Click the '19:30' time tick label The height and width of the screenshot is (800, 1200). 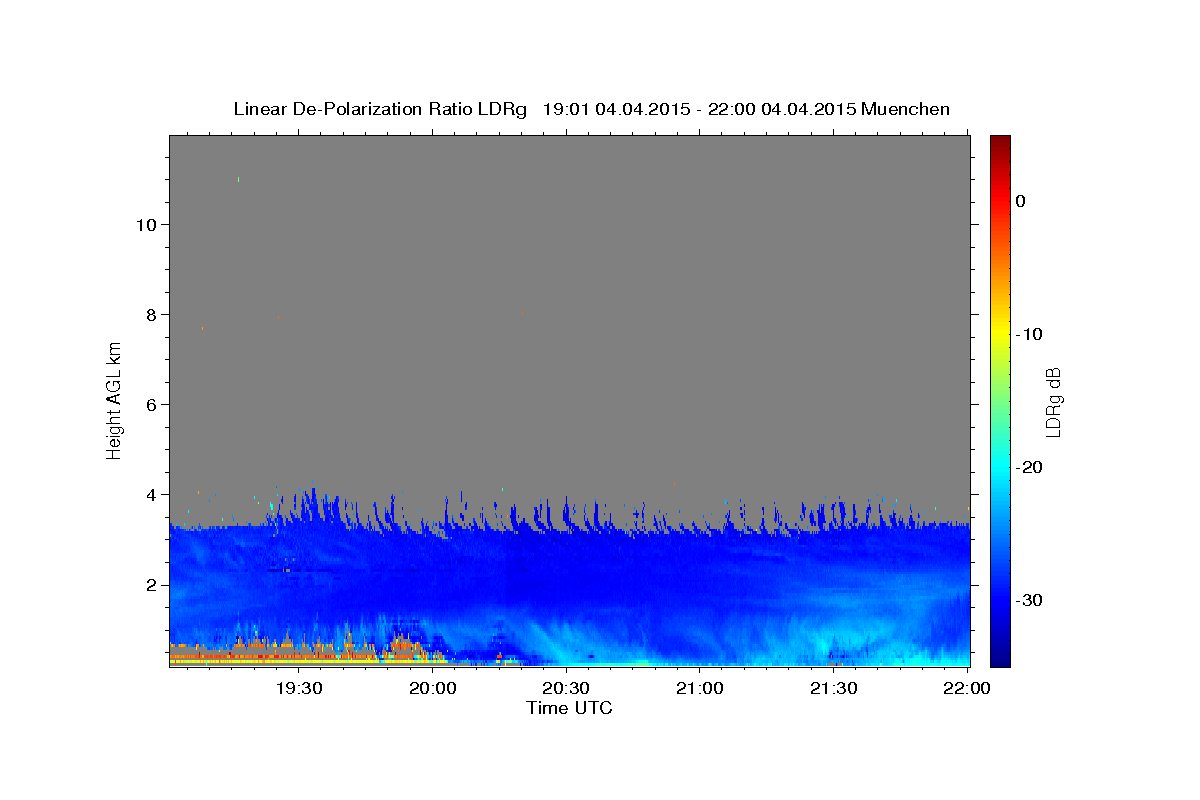[x=298, y=689]
